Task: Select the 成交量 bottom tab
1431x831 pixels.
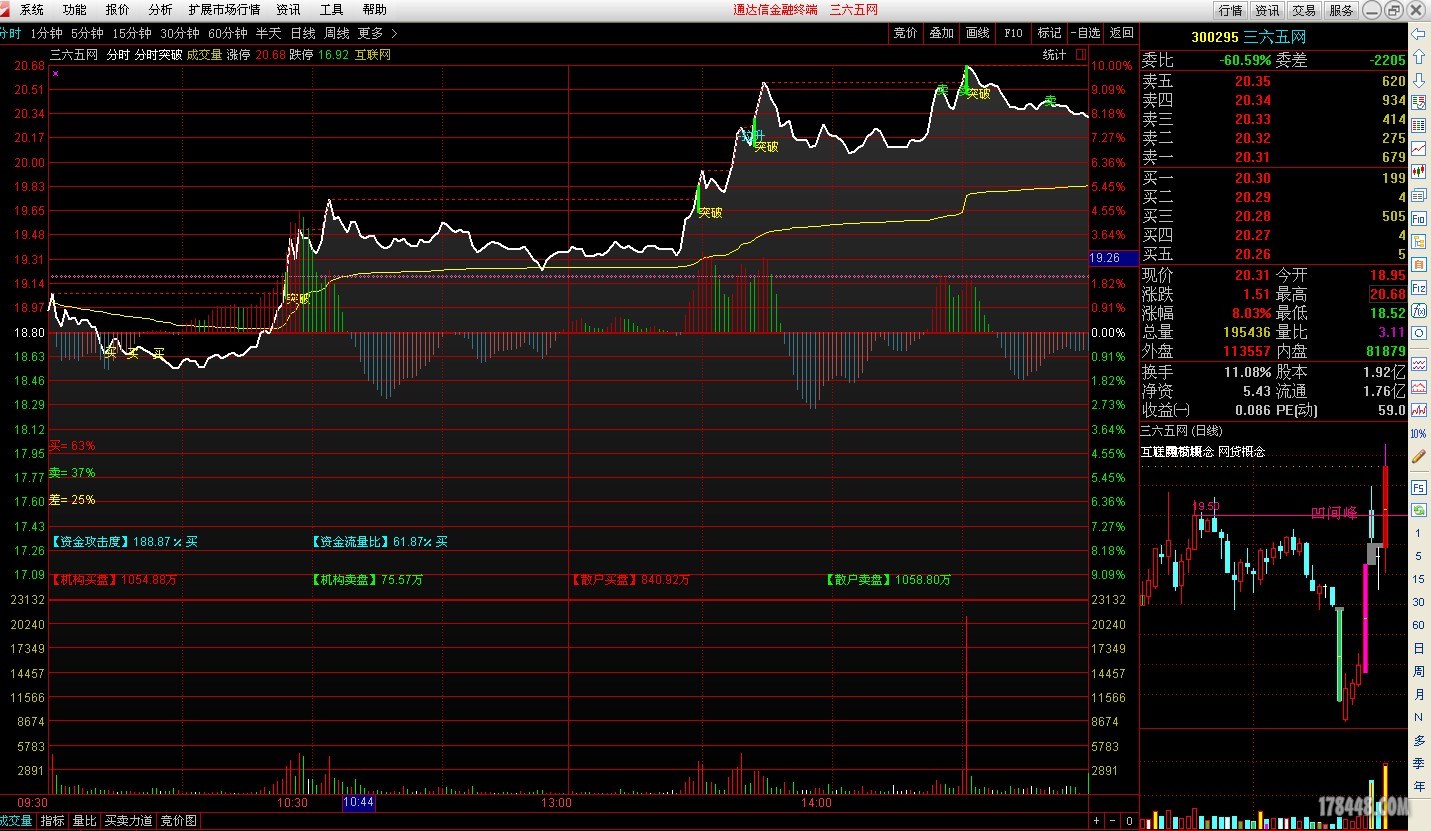Action: 16,821
